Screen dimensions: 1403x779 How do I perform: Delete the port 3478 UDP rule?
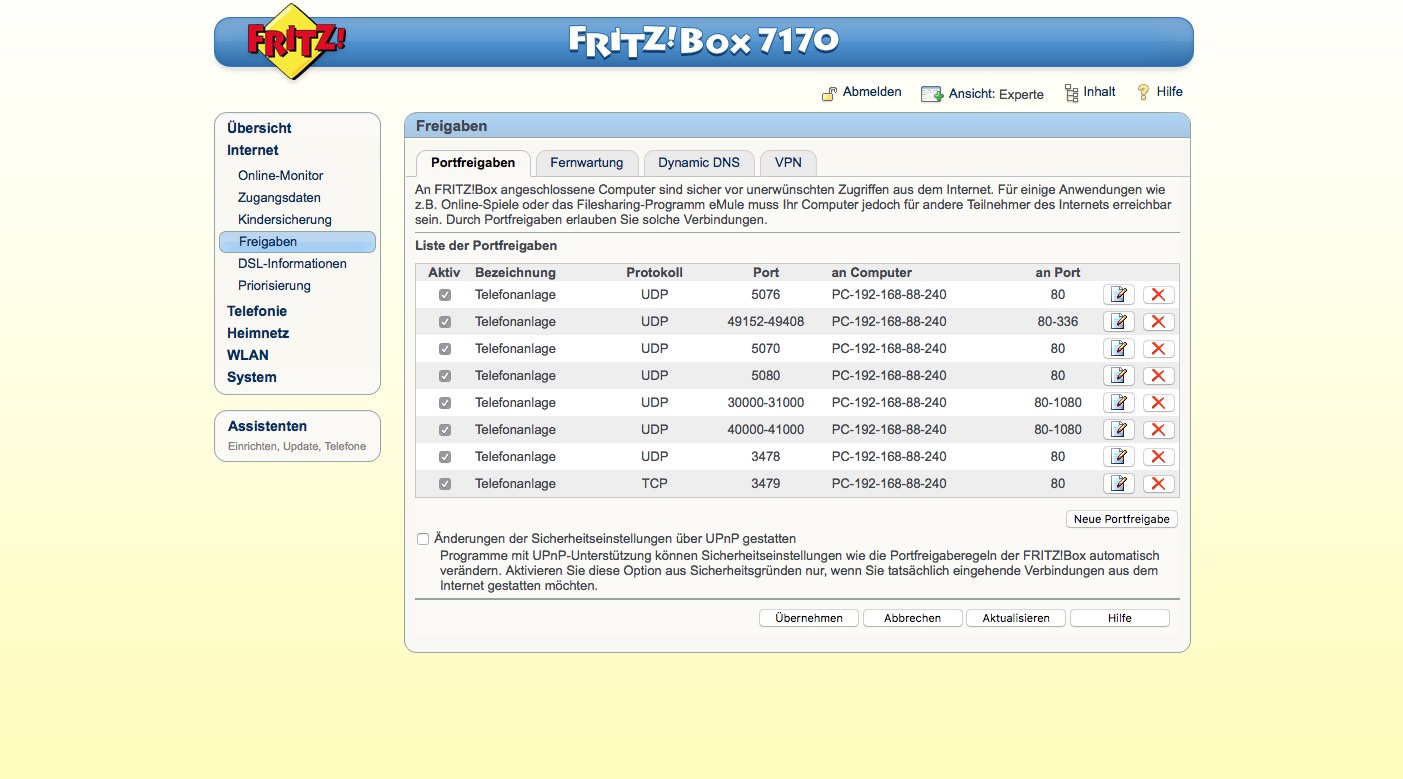coord(1158,457)
